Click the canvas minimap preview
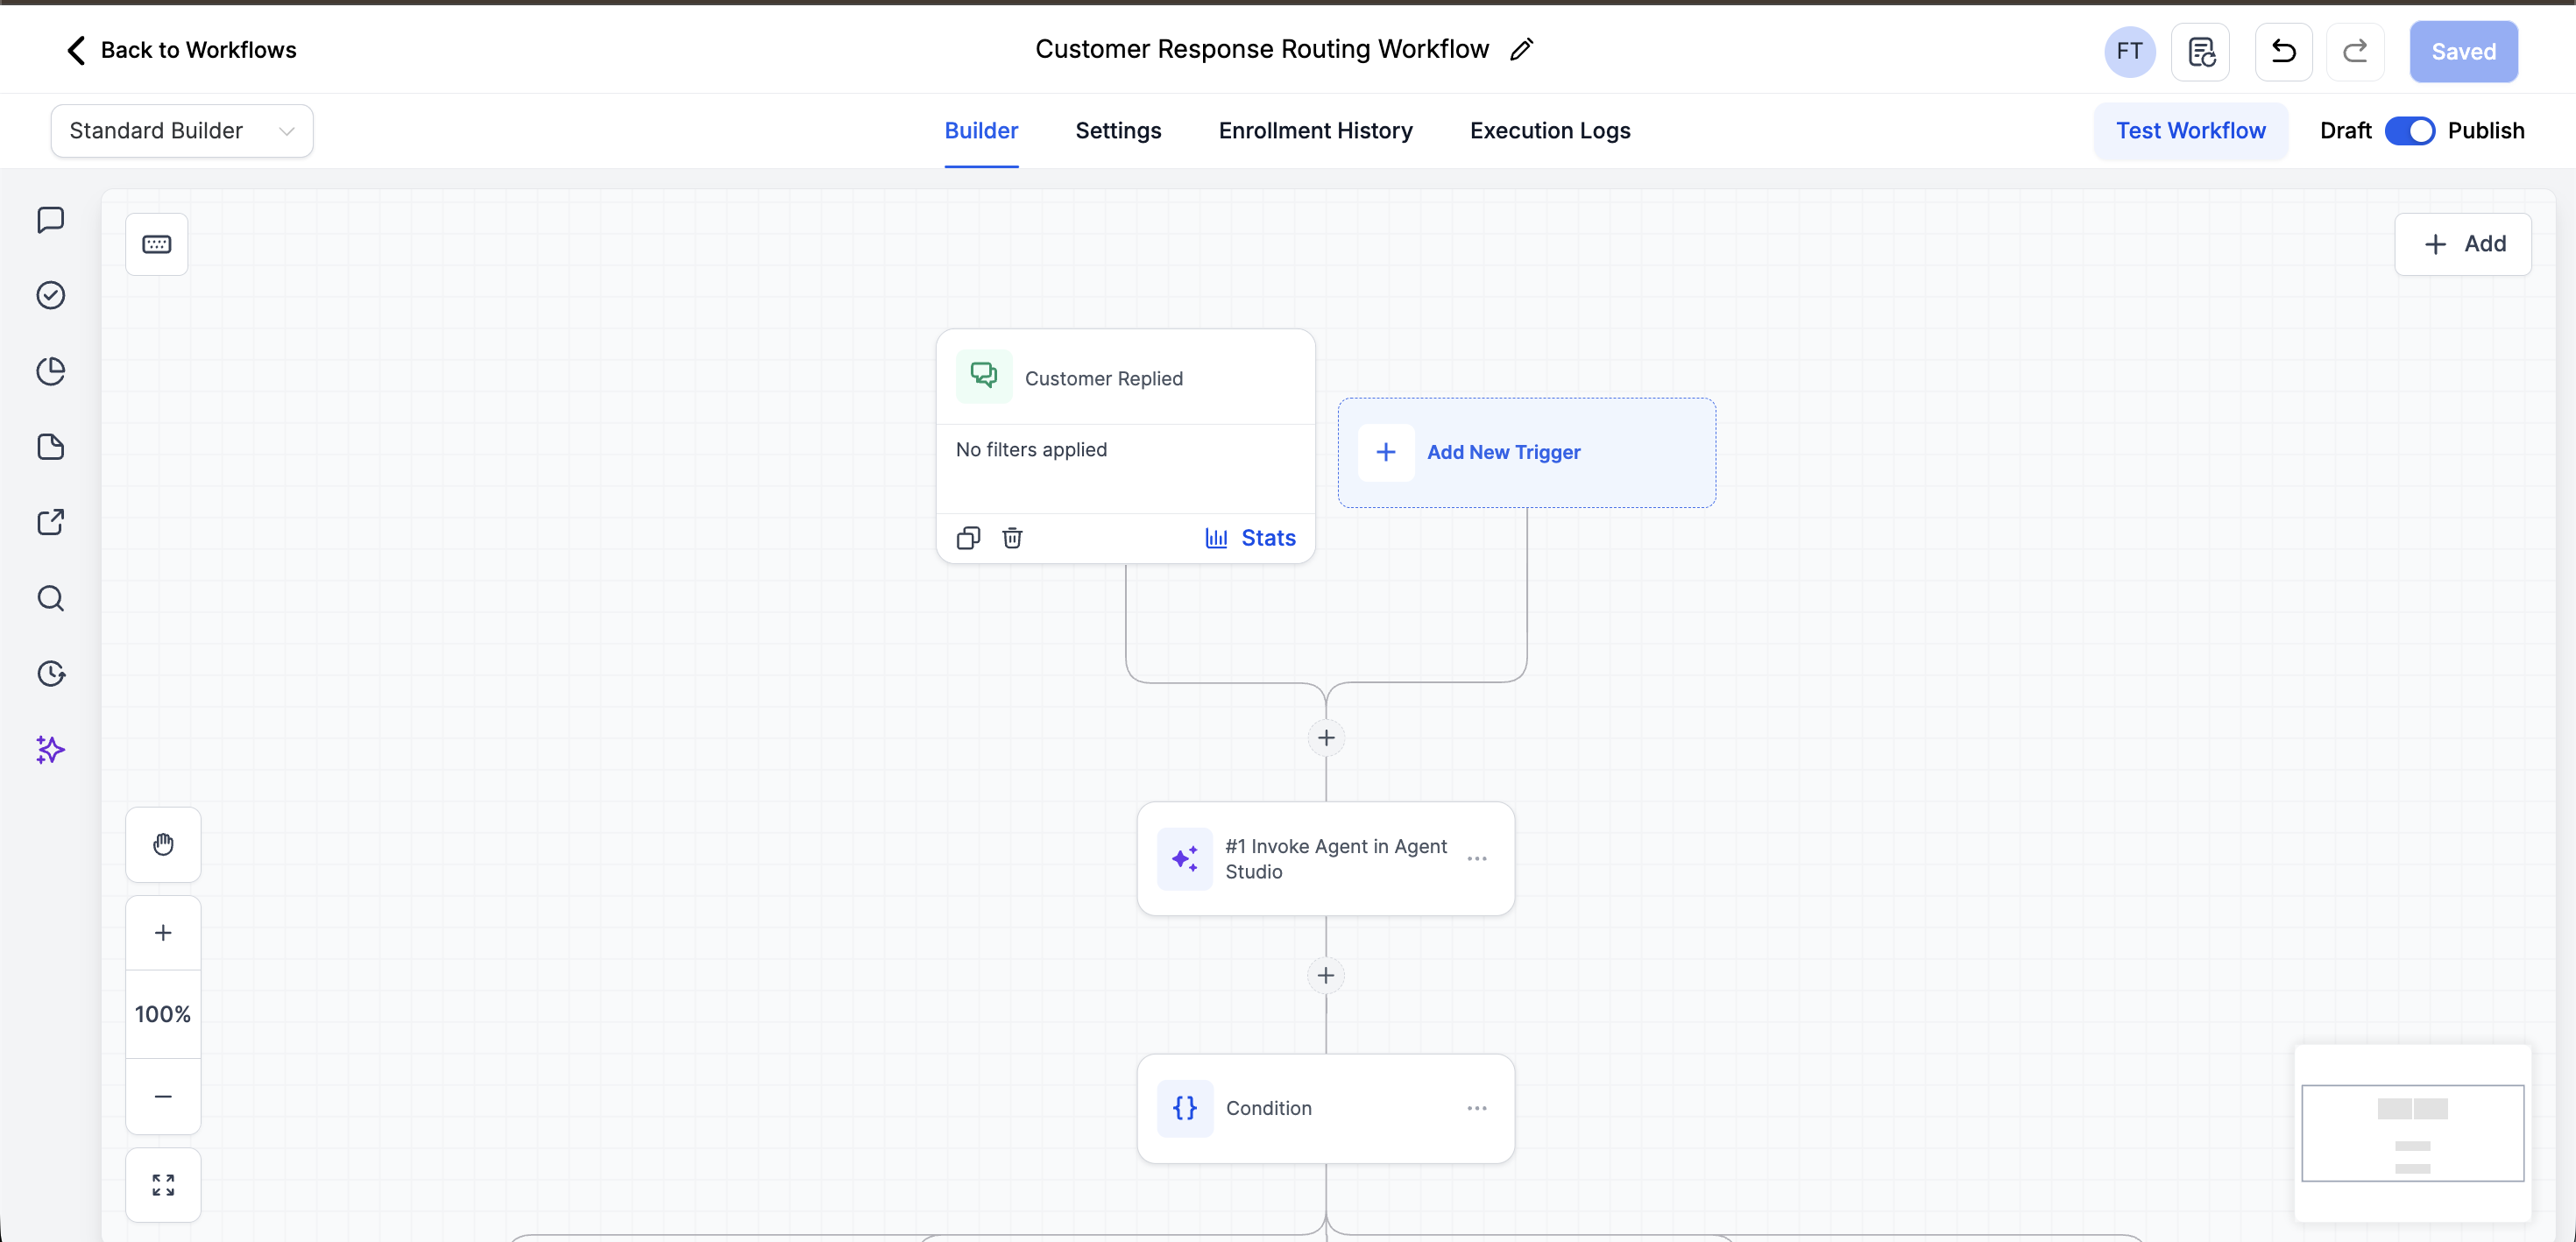Screen dimensions: 2576x1242 pos(2412,1133)
